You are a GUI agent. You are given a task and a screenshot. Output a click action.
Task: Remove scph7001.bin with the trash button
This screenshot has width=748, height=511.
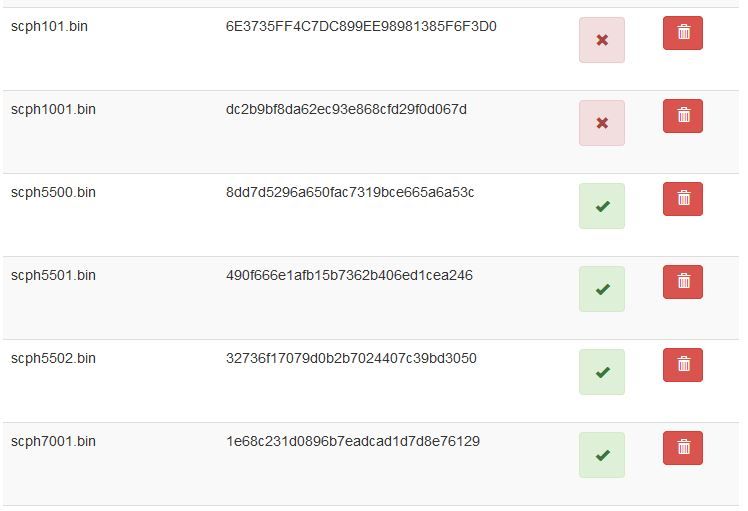tap(682, 448)
